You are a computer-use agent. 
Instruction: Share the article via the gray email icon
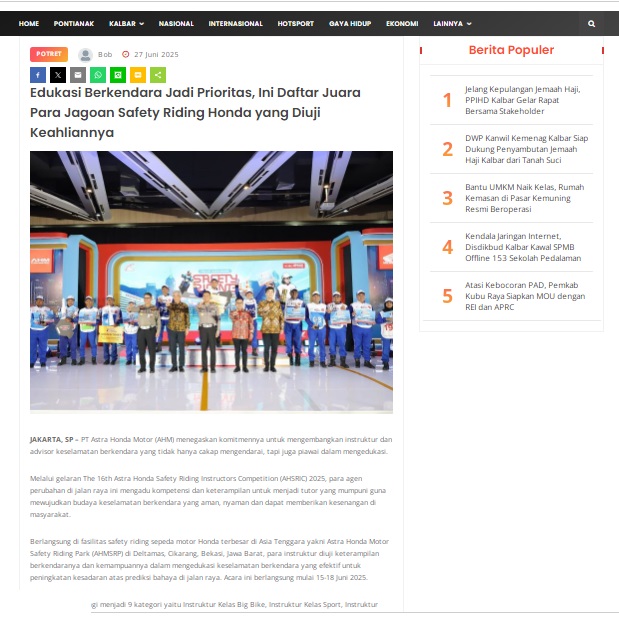point(78,75)
